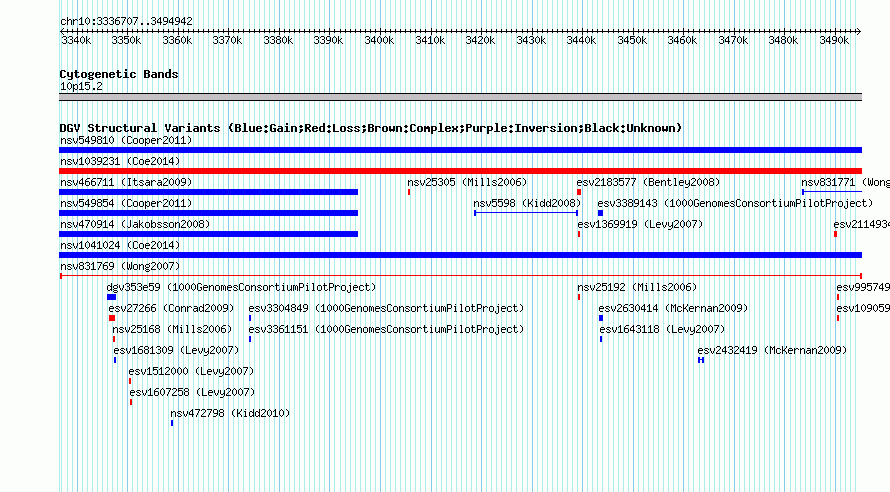Viewport: 890px width, 492px height.
Task: Click the red block under esv27266
Action: coord(112,318)
